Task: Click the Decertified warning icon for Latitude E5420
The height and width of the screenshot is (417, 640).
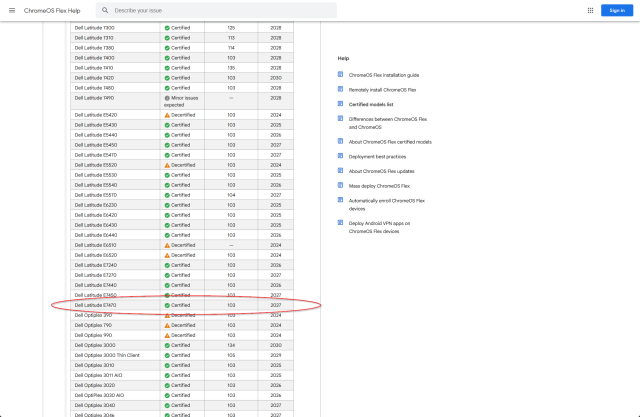Action: pos(167,115)
